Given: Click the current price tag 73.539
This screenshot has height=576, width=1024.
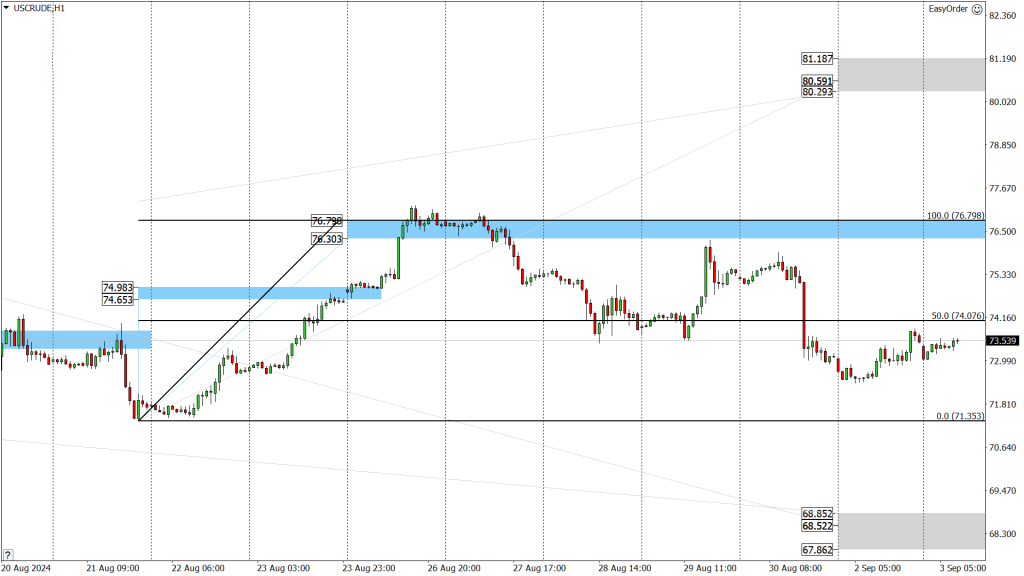Looking at the screenshot, I should pos(1002,341).
